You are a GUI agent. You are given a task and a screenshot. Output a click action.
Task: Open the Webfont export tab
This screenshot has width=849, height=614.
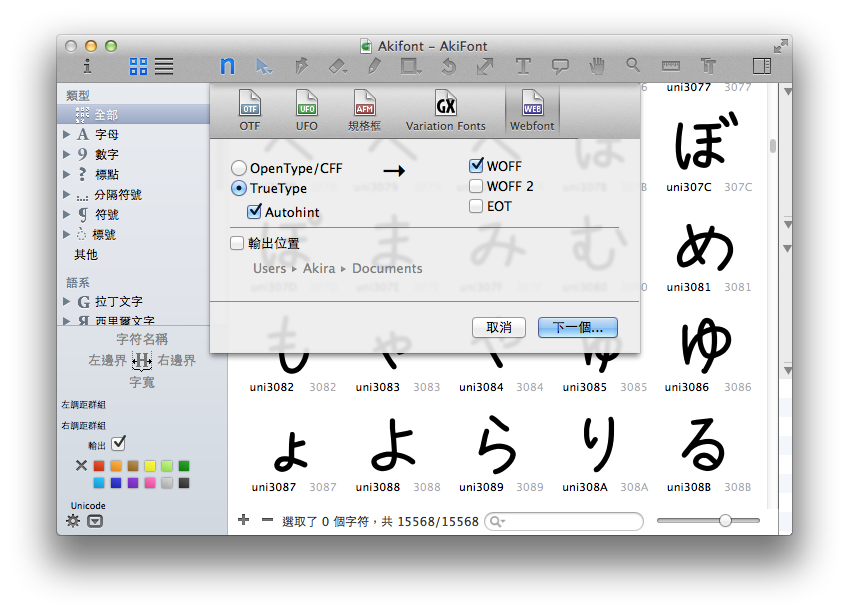[x=532, y=110]
